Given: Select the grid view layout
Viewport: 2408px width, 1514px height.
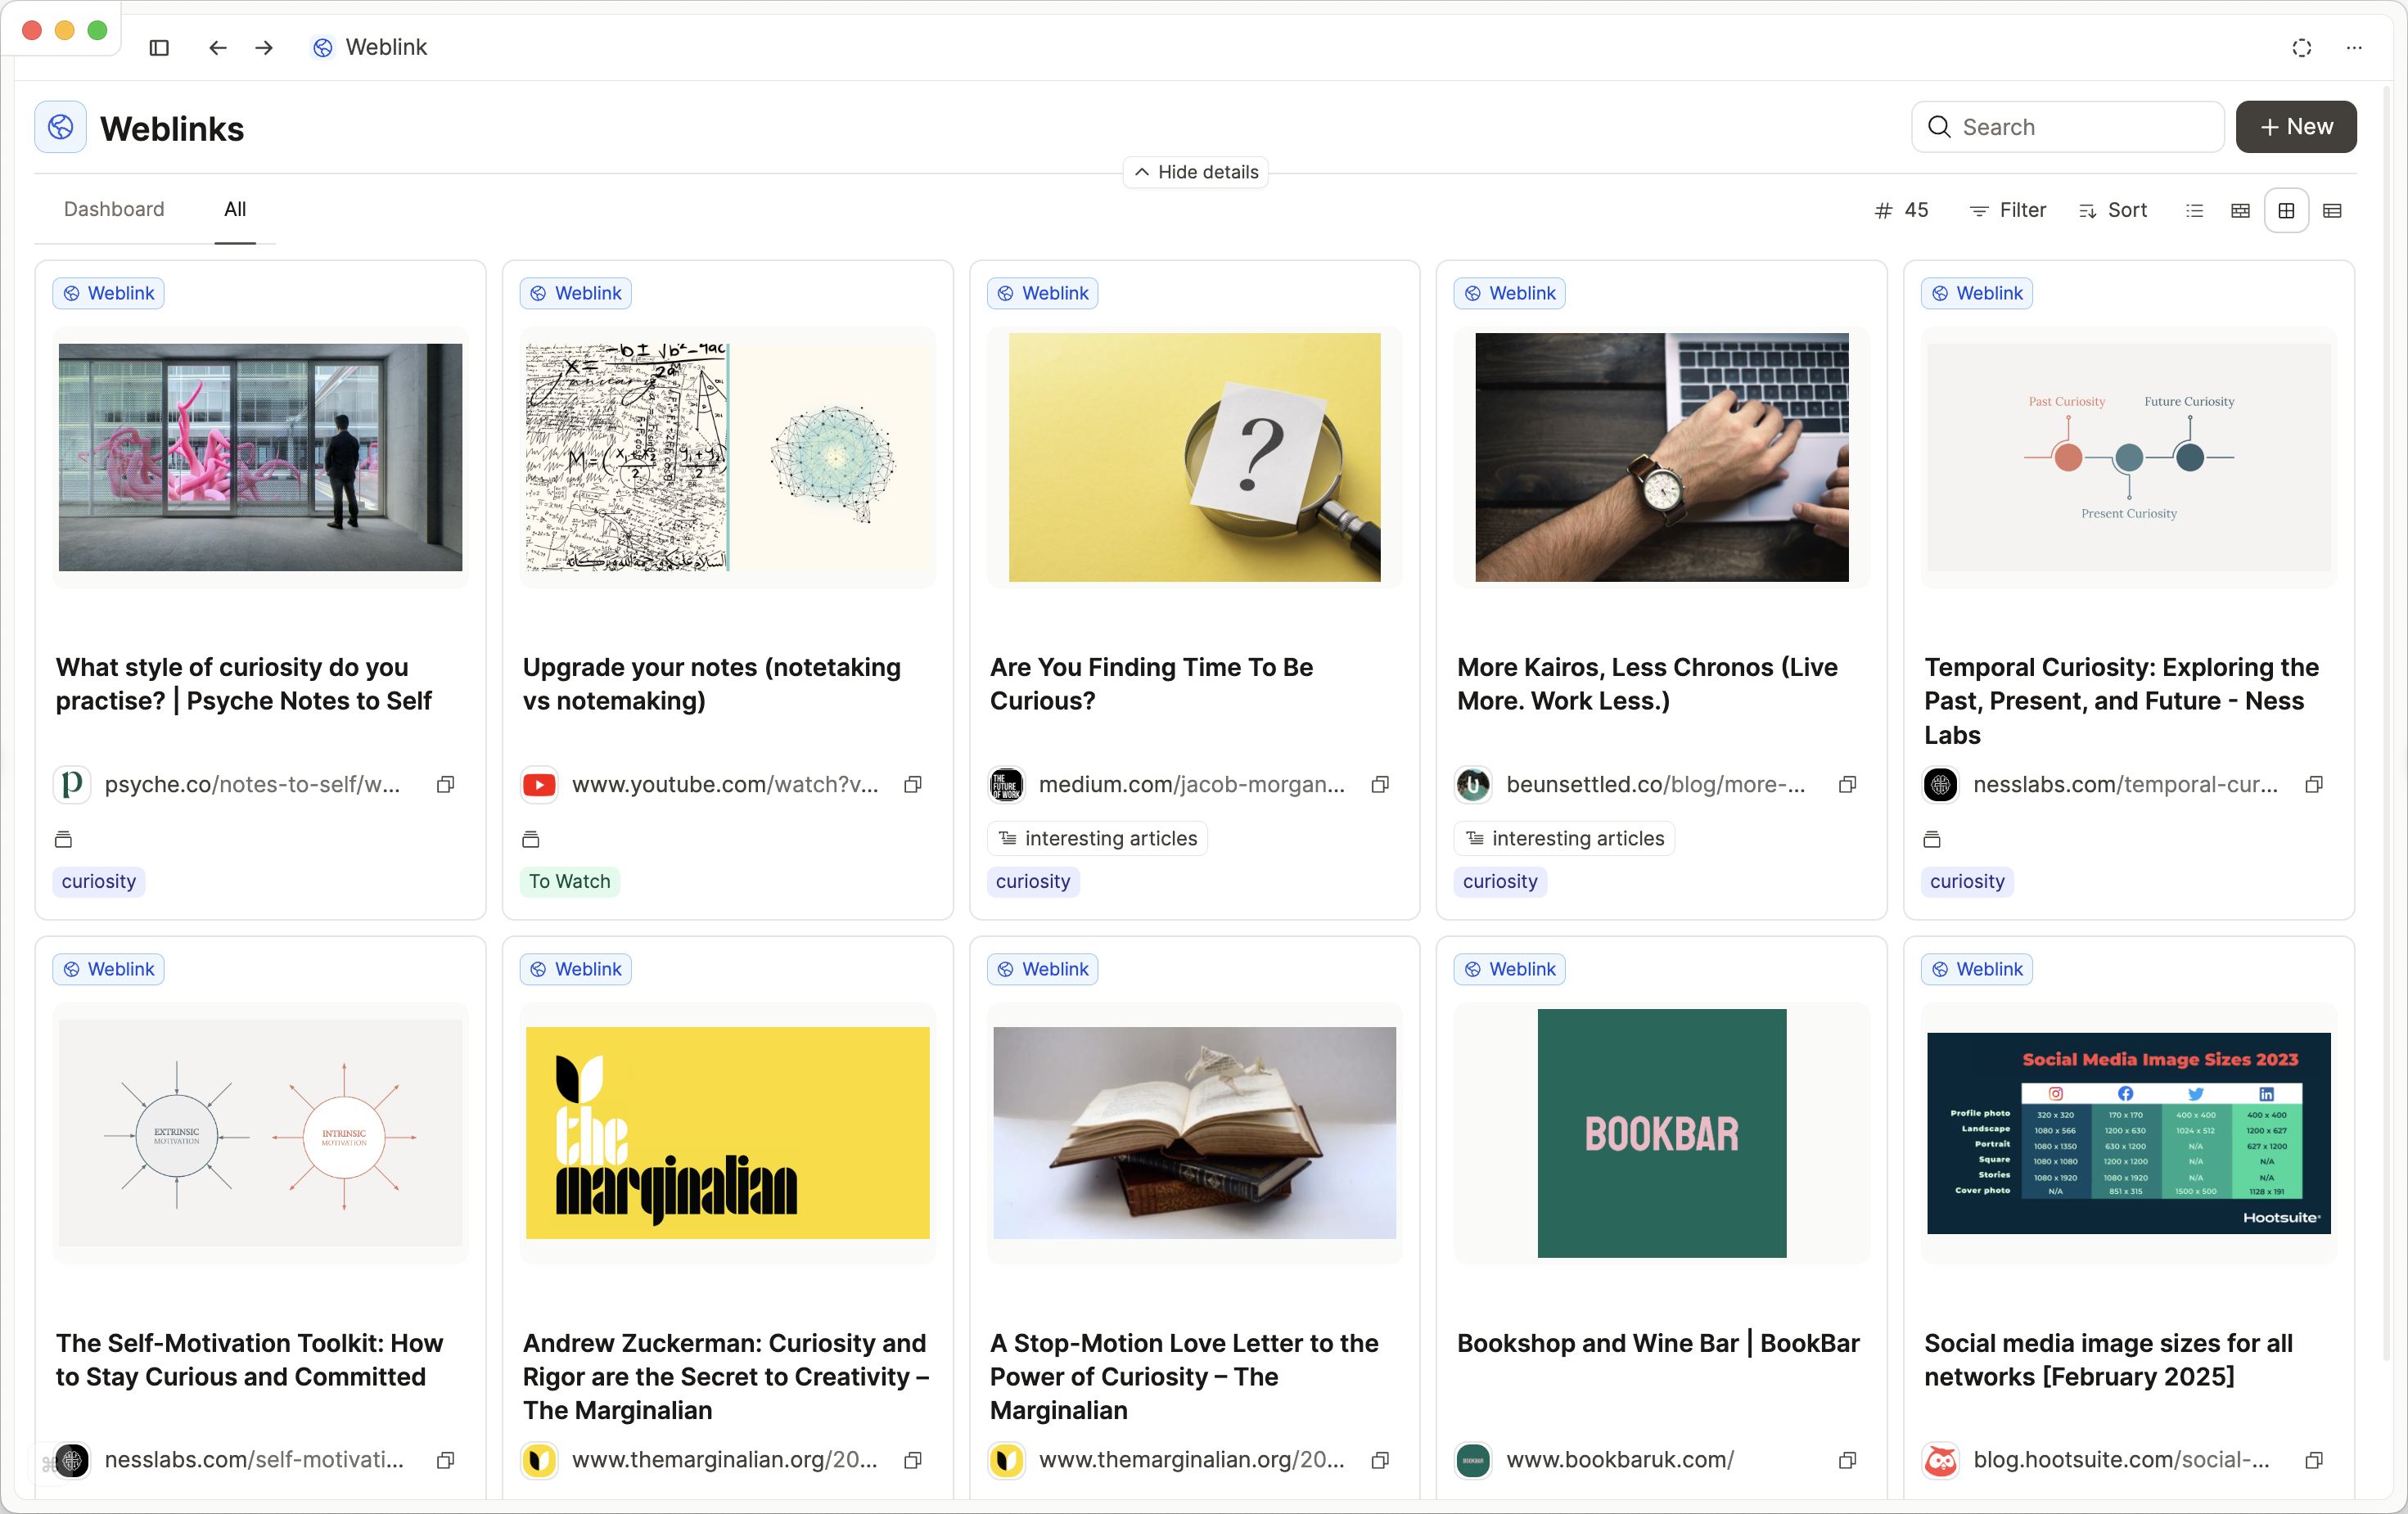Looking at the screenshot, I should click(x=2286, y=210).
